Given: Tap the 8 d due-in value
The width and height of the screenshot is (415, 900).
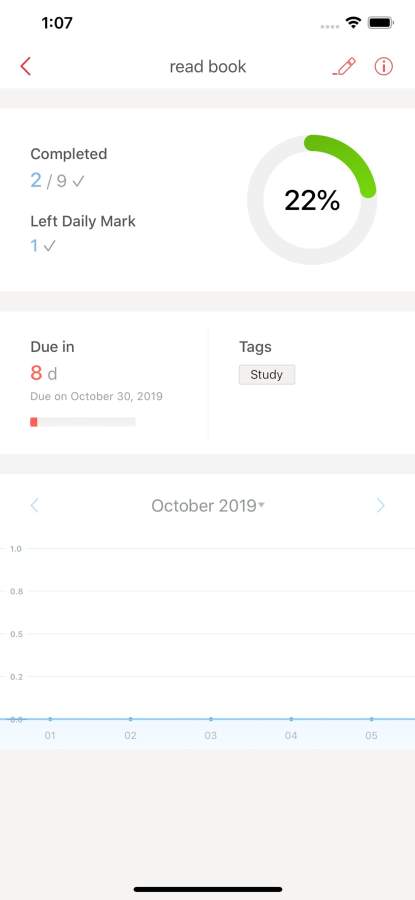Looking at the screenshot, I should coord(44,373).
